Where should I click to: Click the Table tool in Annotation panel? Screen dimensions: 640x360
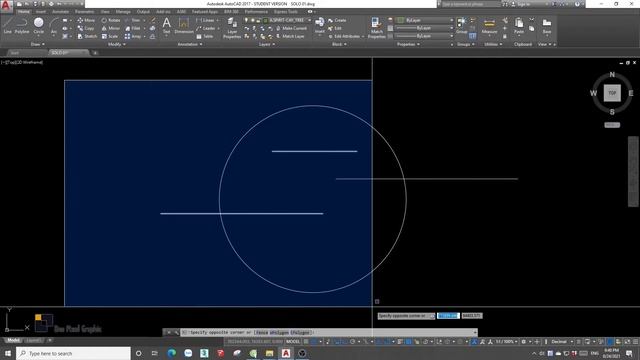point(204,36)
